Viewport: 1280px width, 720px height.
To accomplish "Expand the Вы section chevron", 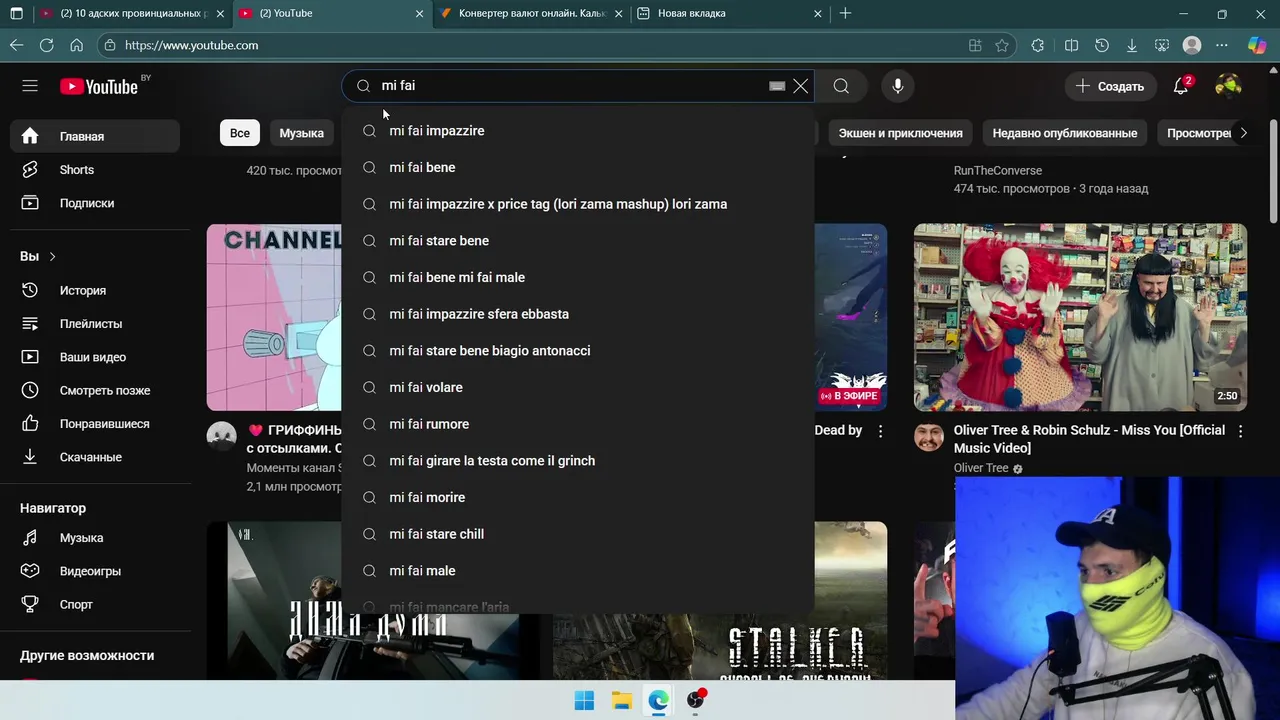I will pos(52,257).
